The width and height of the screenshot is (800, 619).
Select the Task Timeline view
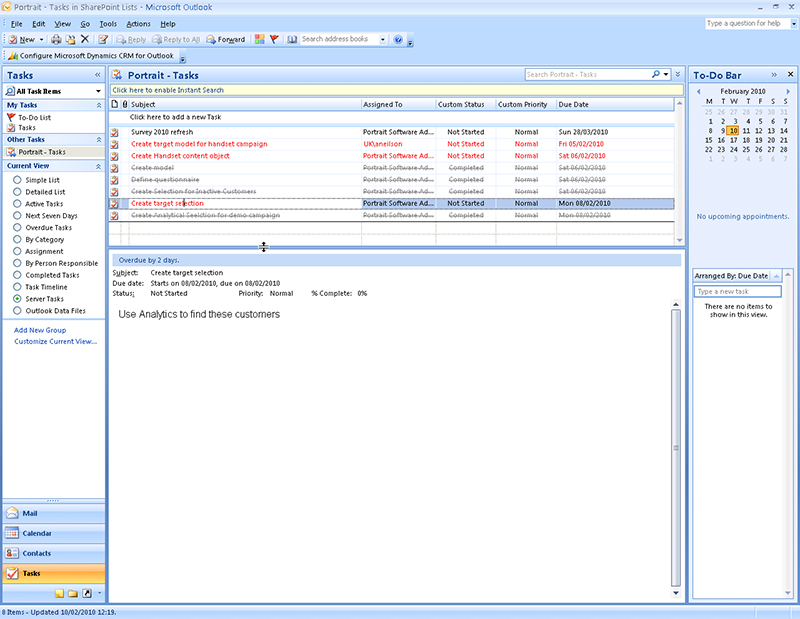pos(40,287)
